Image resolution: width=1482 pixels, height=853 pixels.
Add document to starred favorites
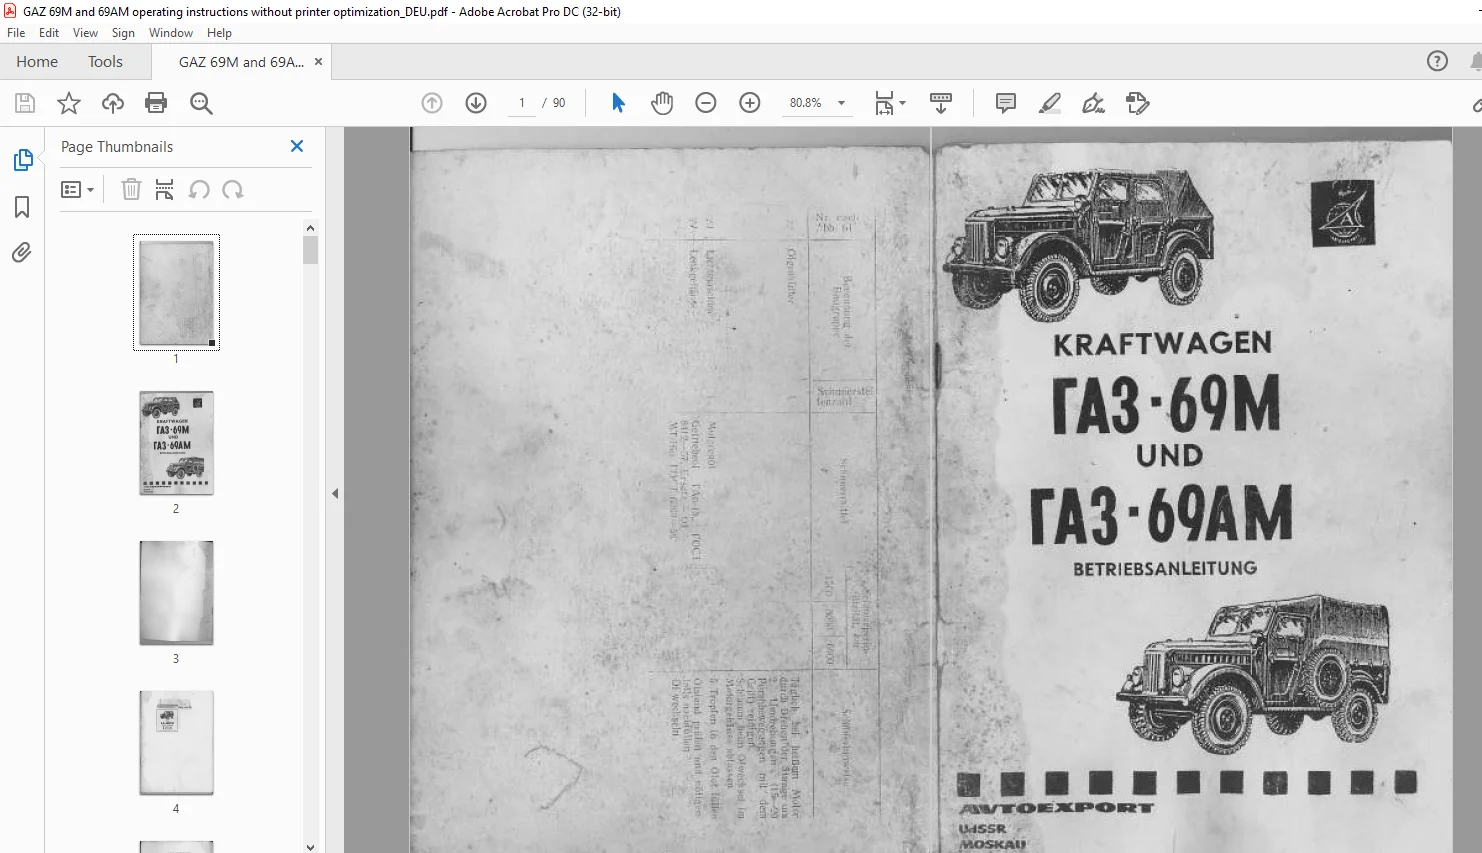[69, 103]
